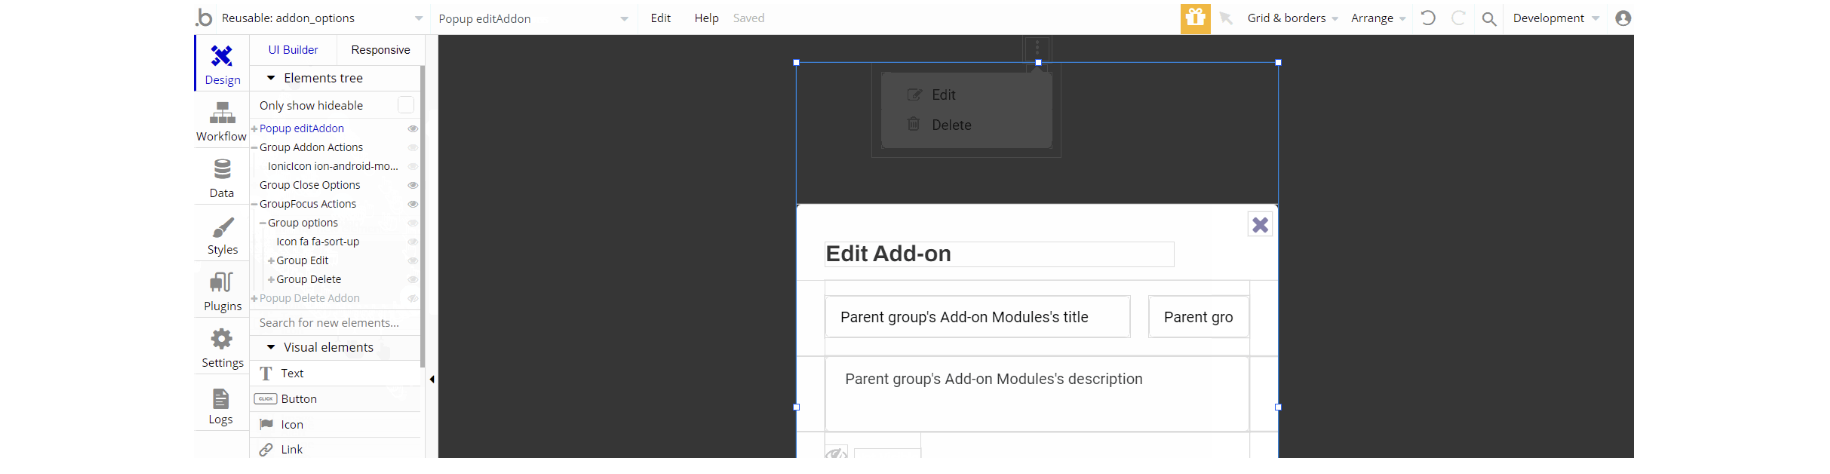Open the Settings gear section
The image size is (1830, 474).
pyautogui.click(x=222, y=347)
